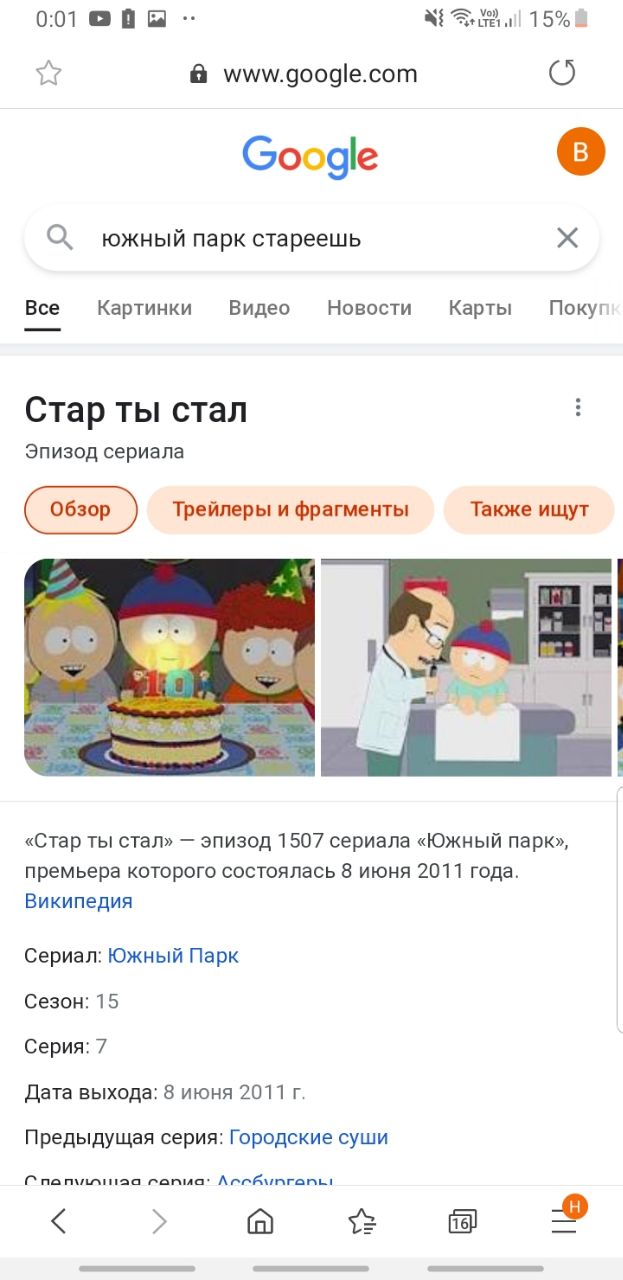Go back with the browser back arrow

(x=58, y=1220)
